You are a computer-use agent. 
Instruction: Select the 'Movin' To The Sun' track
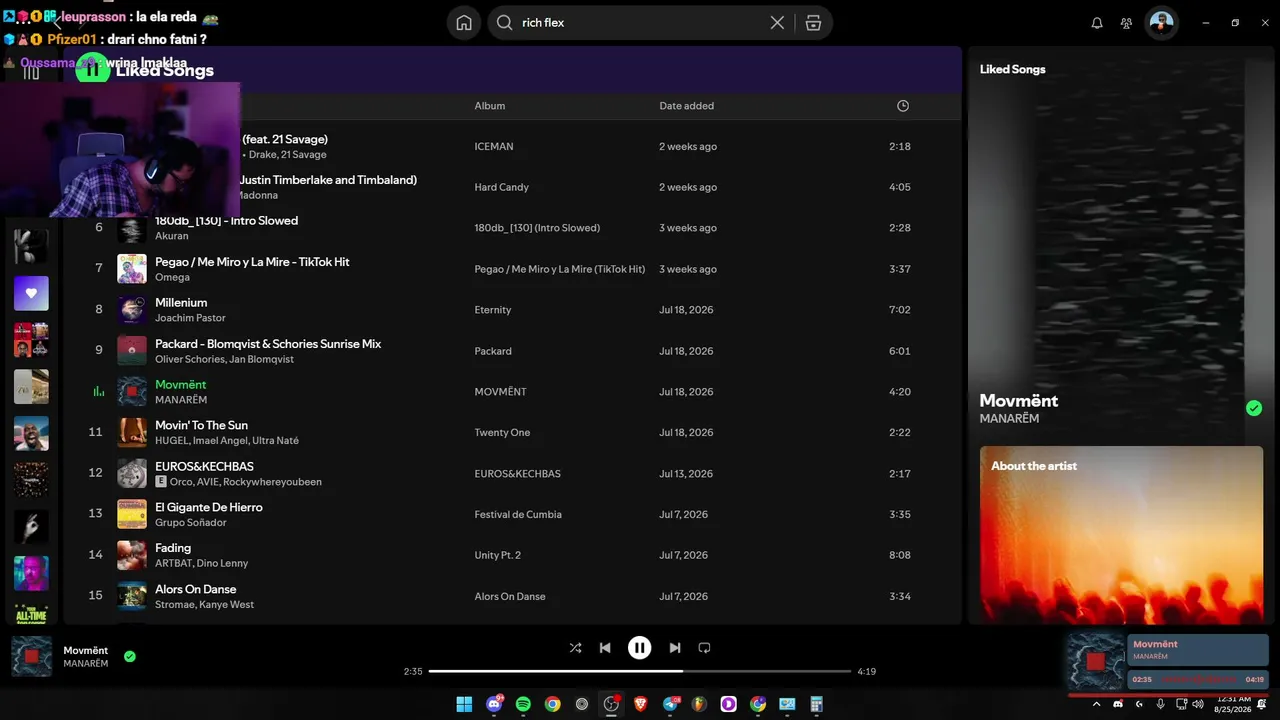[201, 426]
